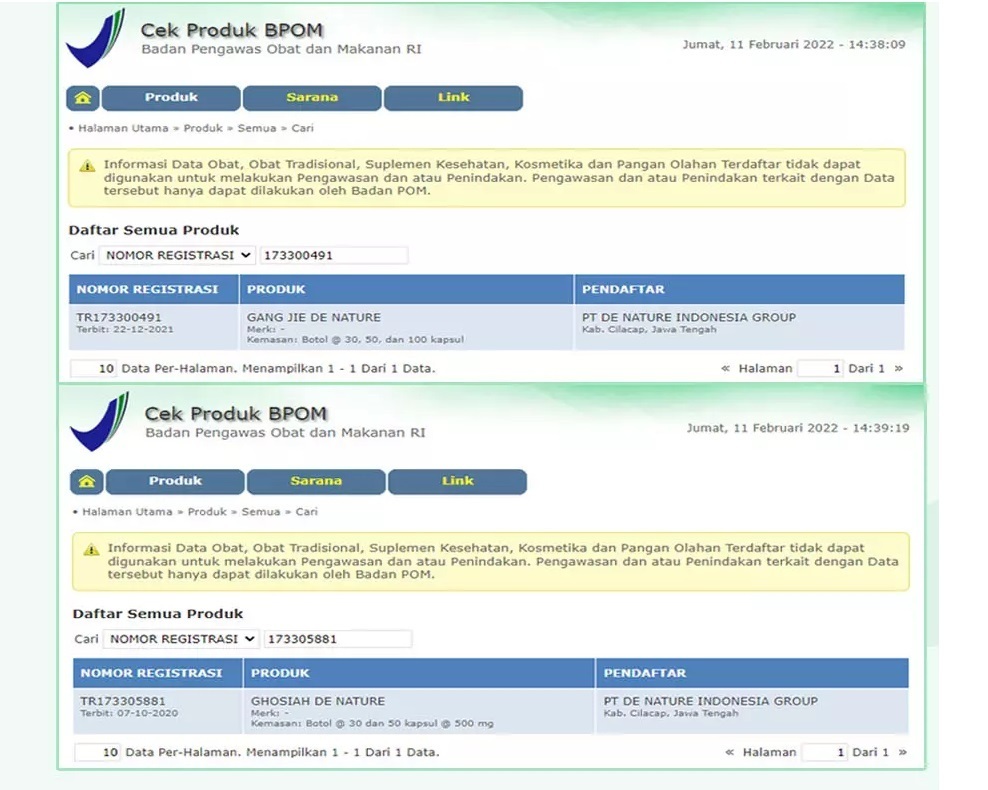Viewport: 988px width, 790px height.
Task: Click Semua breadcrumb in the top panel
Action: (x=256, y=128)
